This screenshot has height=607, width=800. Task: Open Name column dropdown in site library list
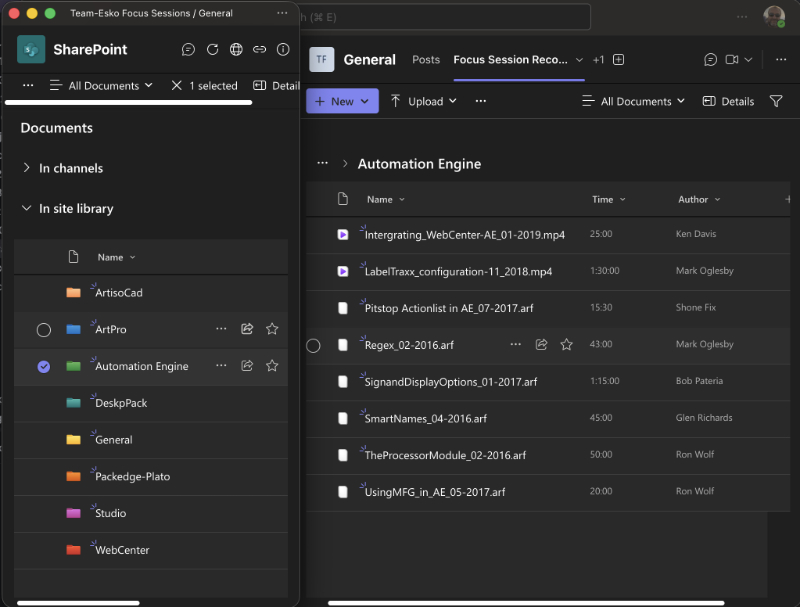(x=116, y=257)
